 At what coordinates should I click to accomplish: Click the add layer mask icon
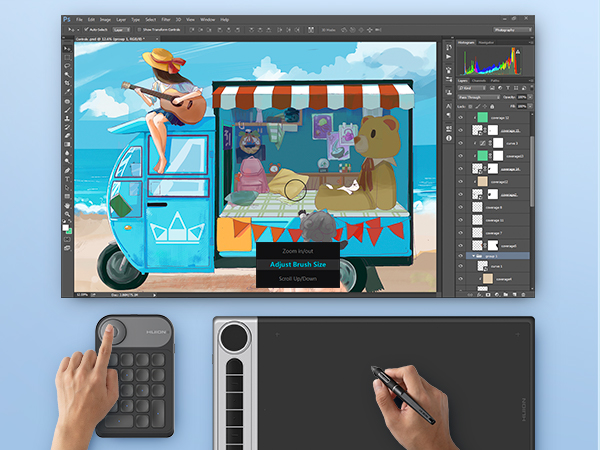pyautogui.click(x=488, y=295)
